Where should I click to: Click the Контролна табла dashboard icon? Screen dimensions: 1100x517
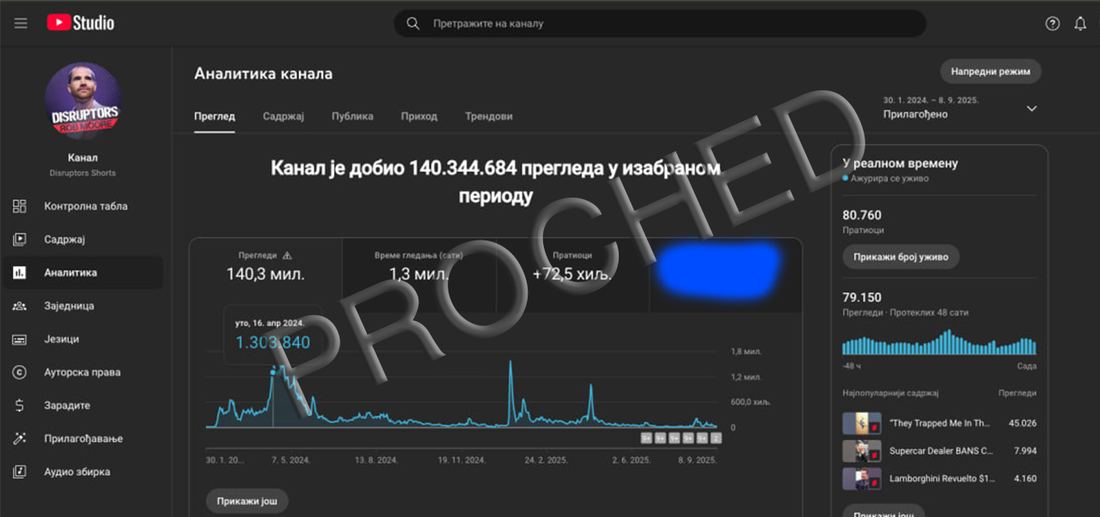(x=20, y=206)
